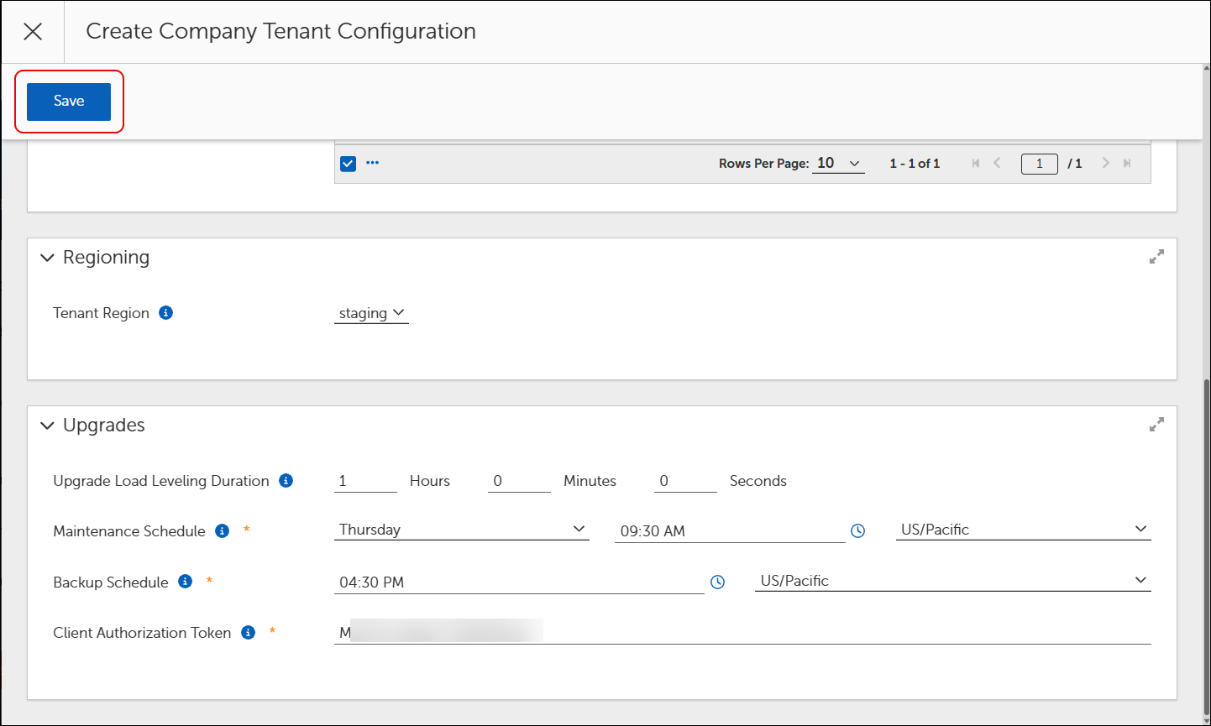Click the Regioning section title
Image resolution: width=1211 pixels, height=726 pixels.
tap(106, 258)
